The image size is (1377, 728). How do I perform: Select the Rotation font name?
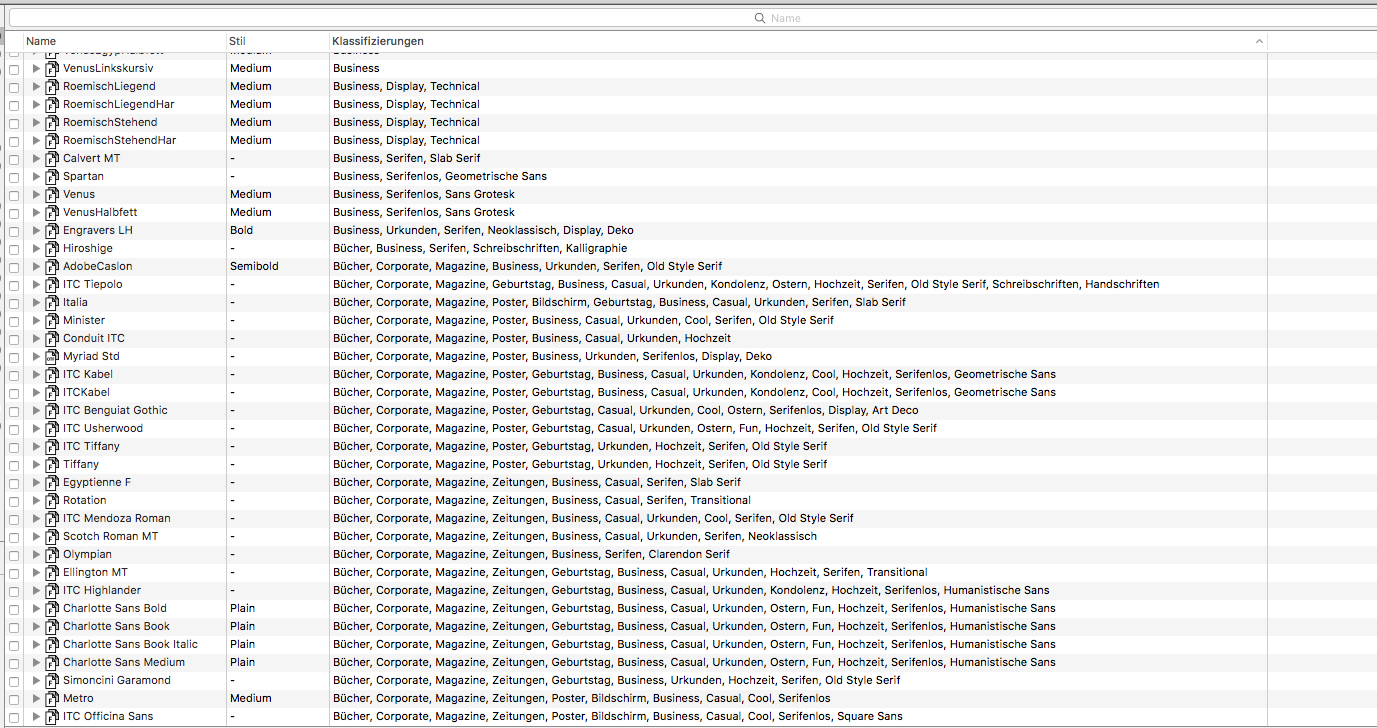(x=84, y=500)
